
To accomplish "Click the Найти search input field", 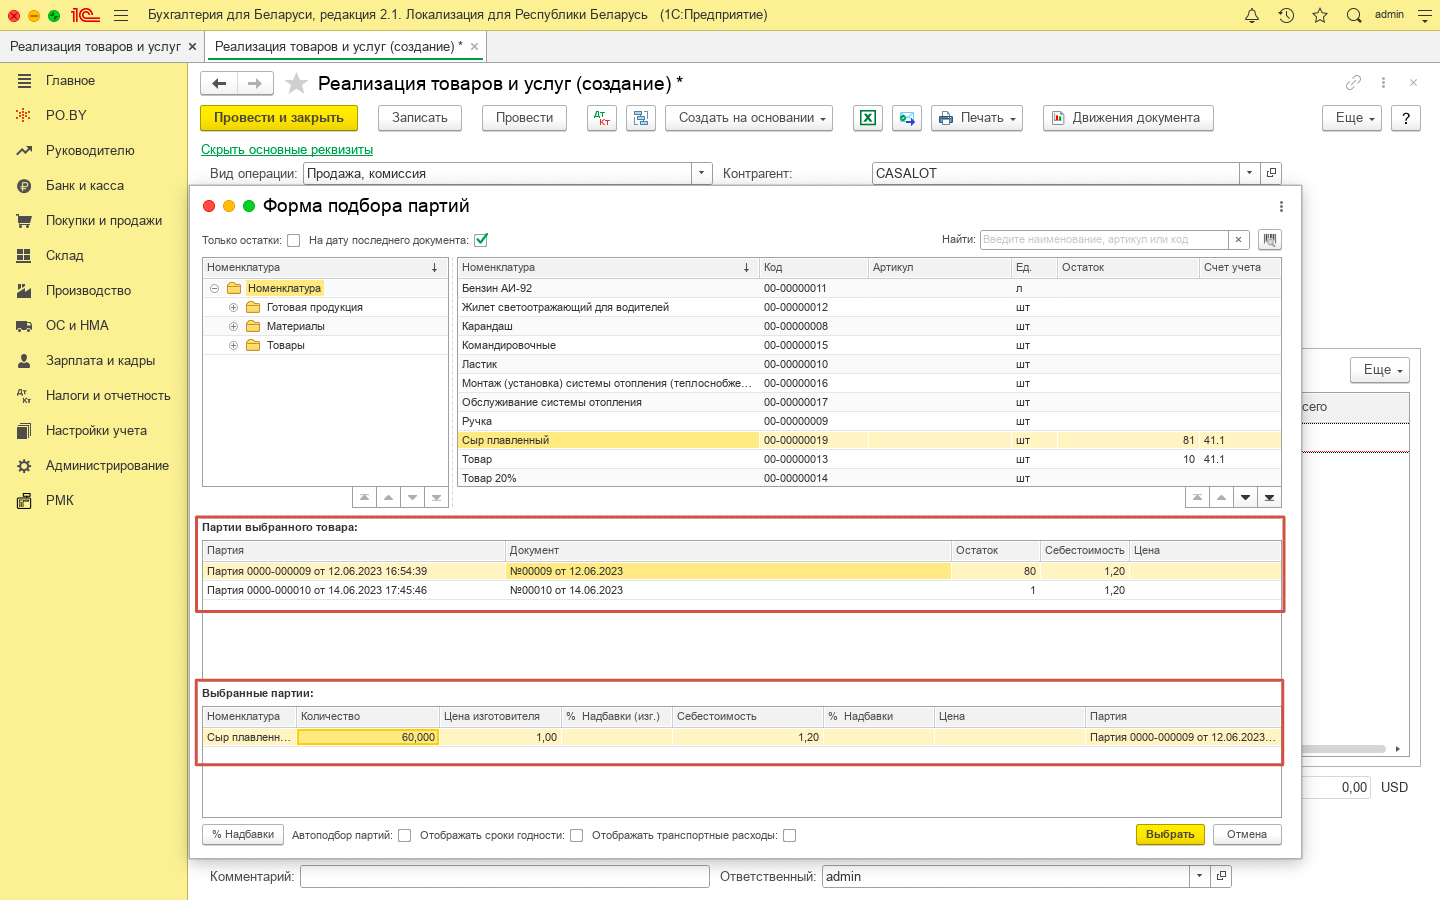I will point(1103,240).
